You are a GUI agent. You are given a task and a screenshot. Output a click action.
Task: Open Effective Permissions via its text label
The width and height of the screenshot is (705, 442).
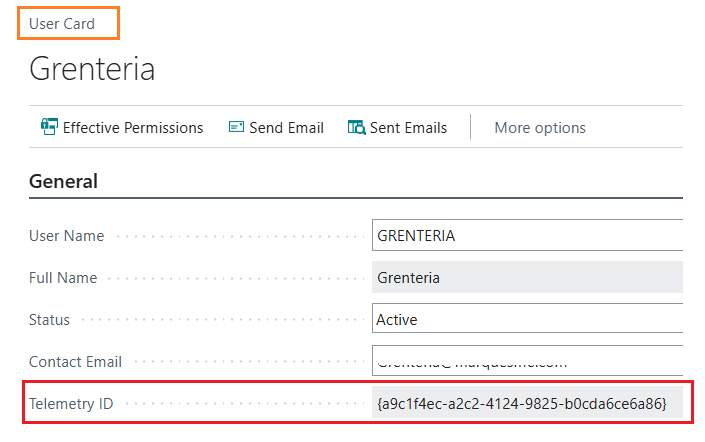coord(133,127)
